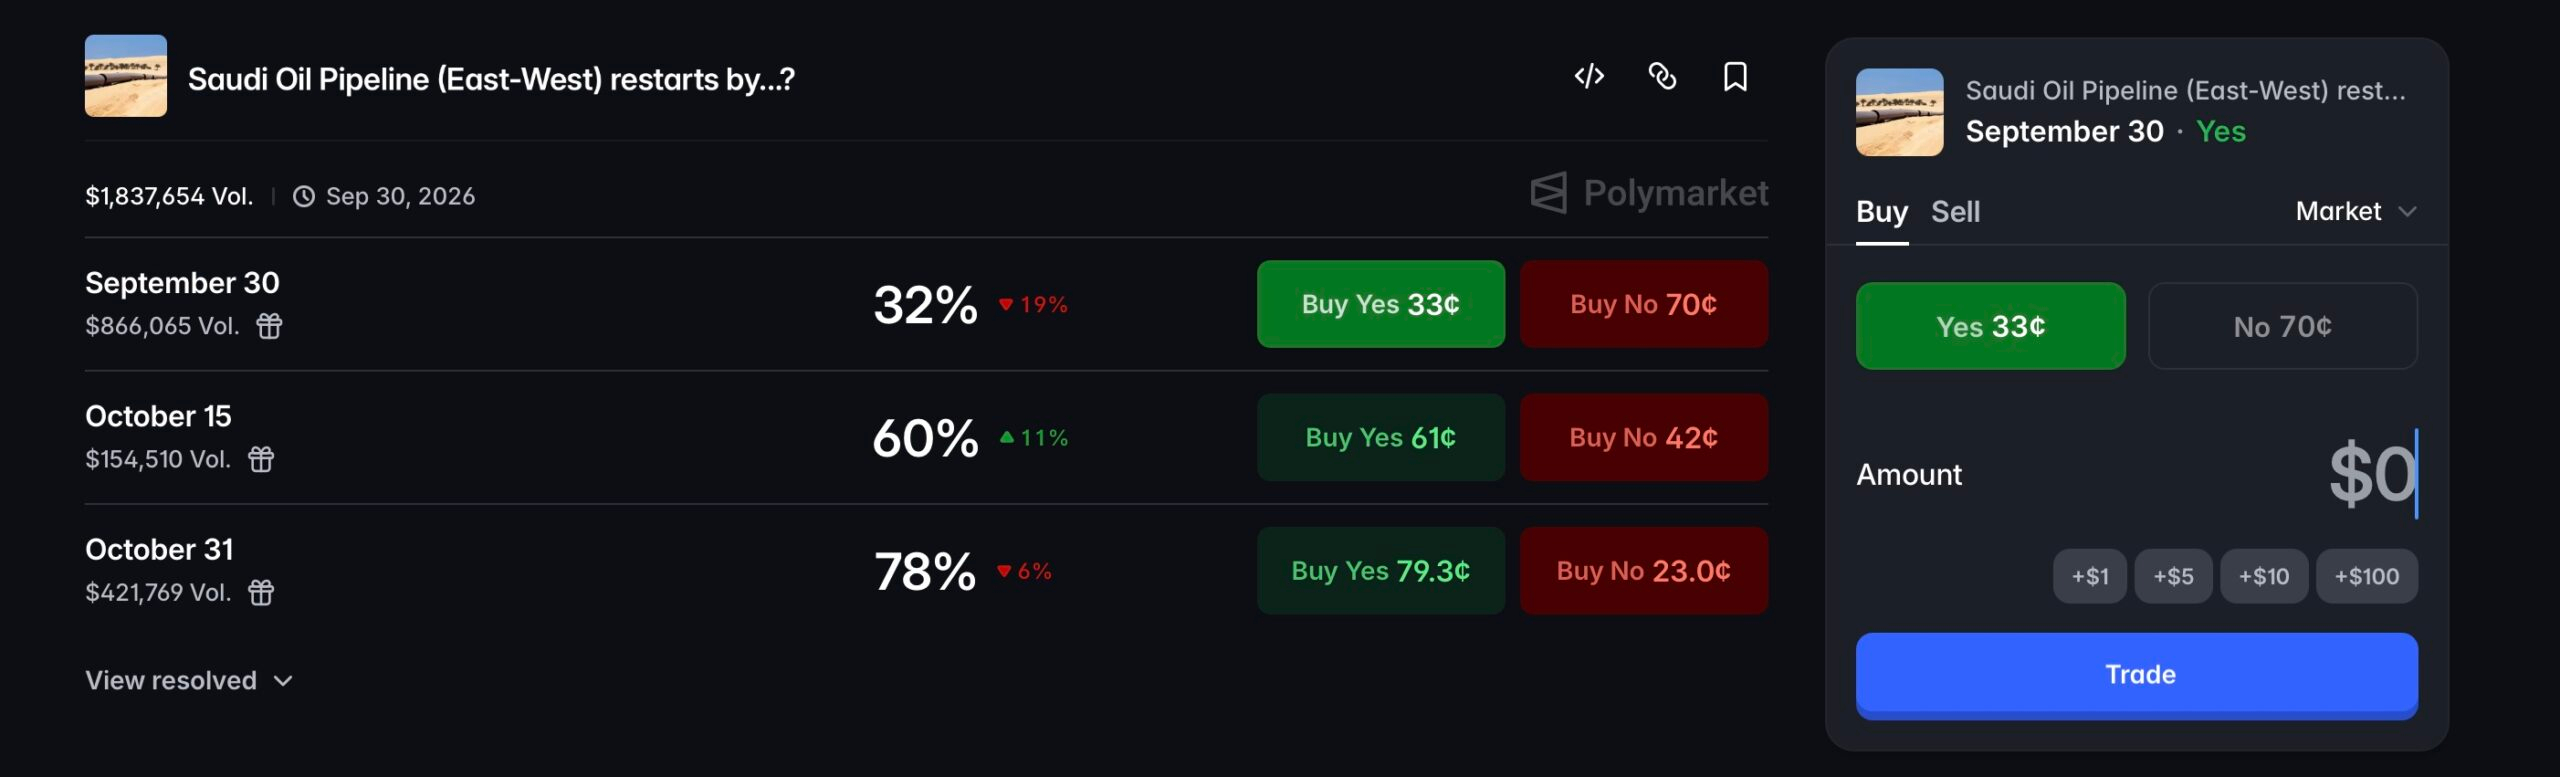Select the No 70¢ outcome in trade panel
This screenshot has height=777, width=2560.
click(x=2282, y=326)
